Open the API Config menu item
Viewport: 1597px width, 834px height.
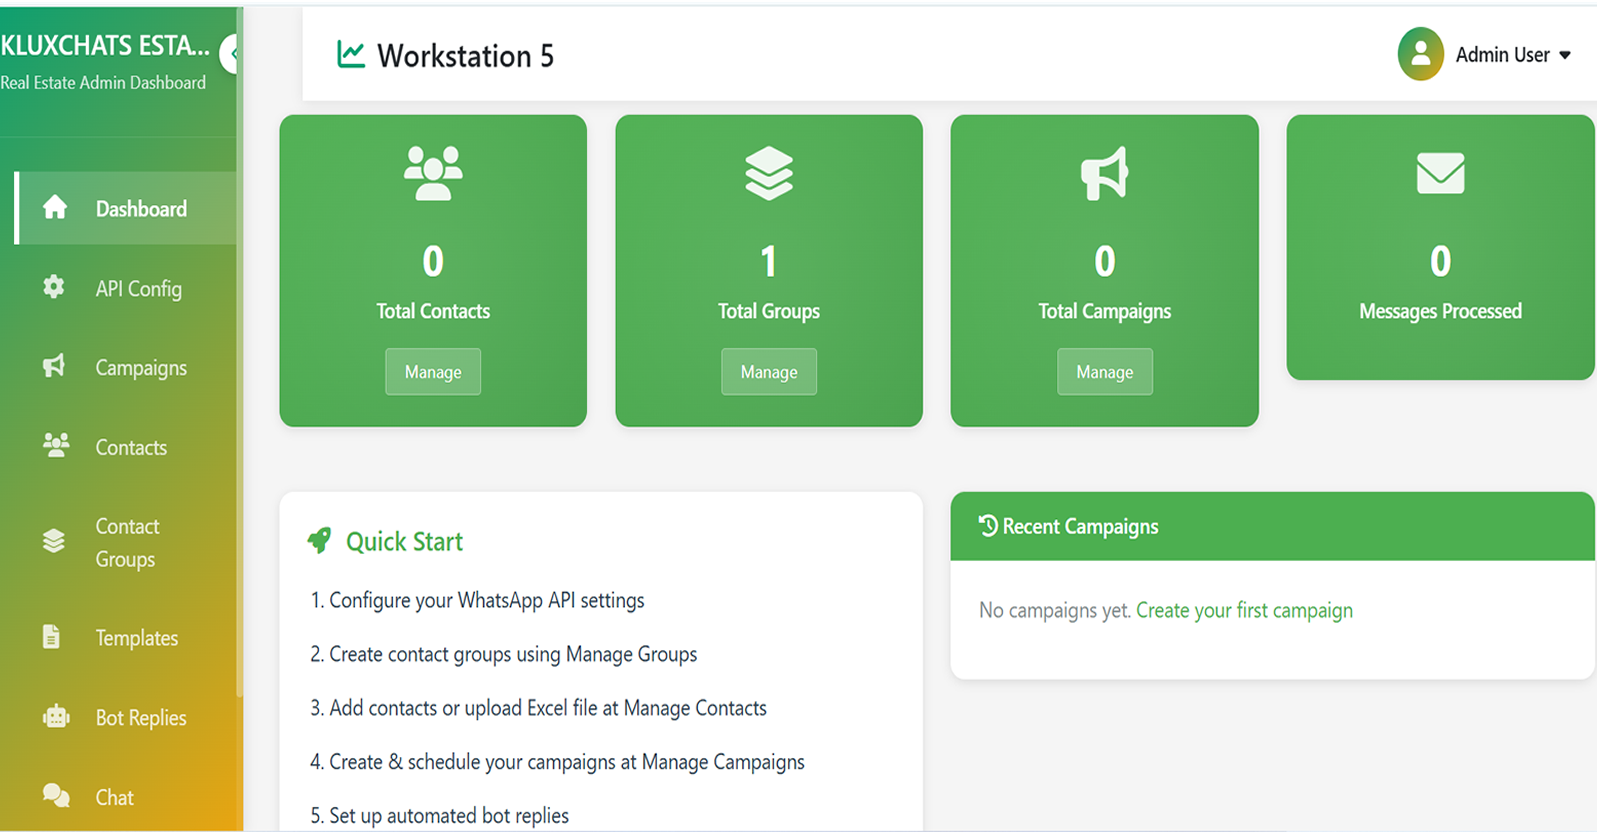[x=125, y=288]
